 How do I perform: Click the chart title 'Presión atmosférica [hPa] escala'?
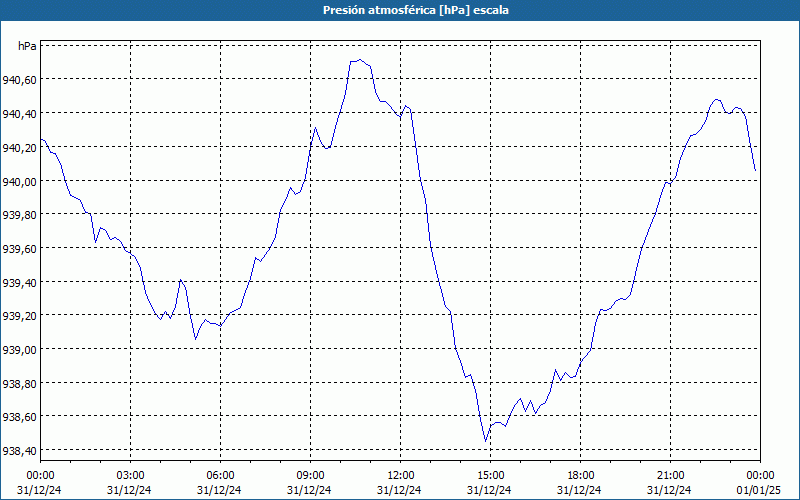415,10
